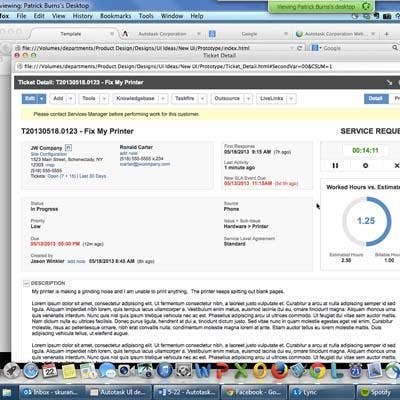The image size is (400, 400).
Task: Click the Firefox icon in the dock
Action: click(x=279, y=371)
